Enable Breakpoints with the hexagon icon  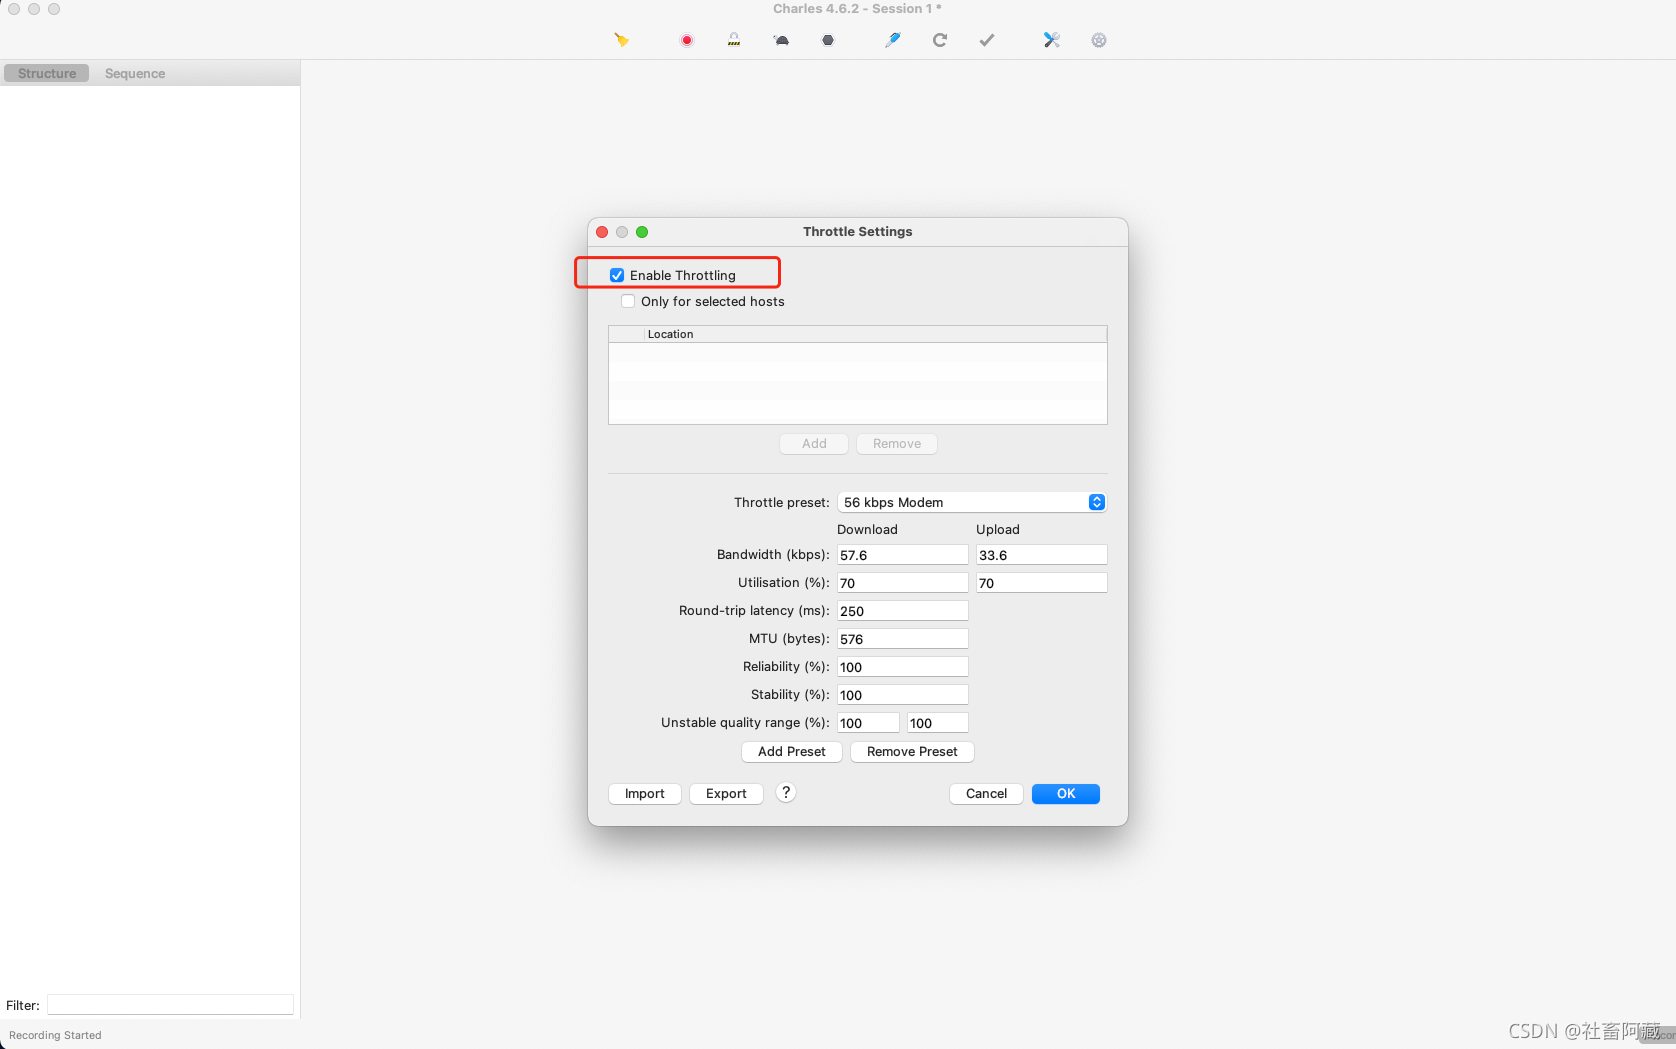point(828,40)
